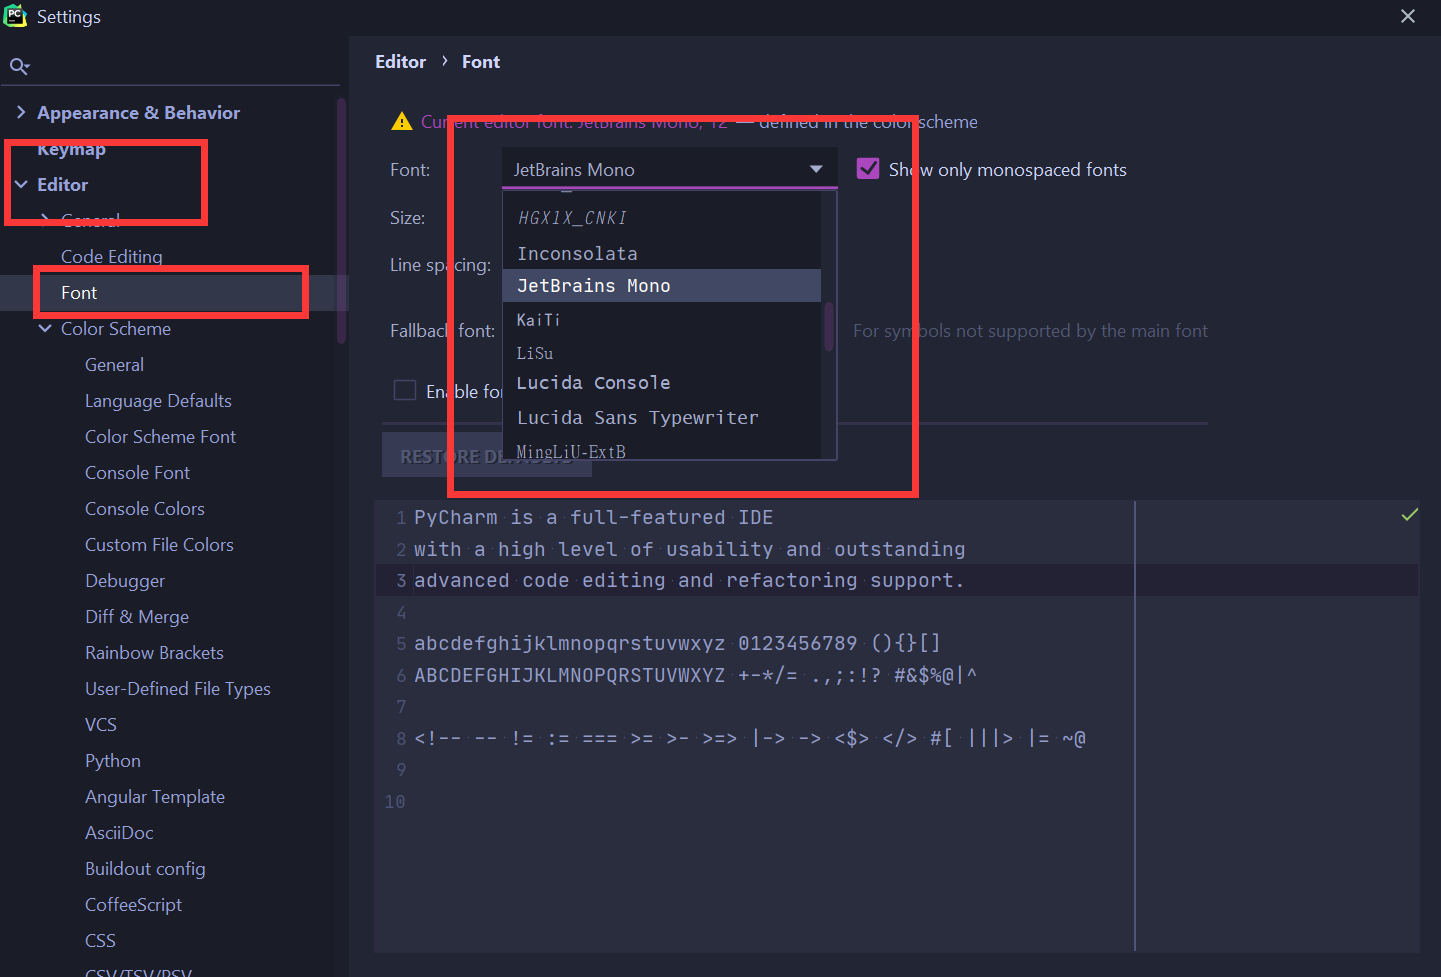
Task: Click preview line of ligature symbols
Action: (x=750, y=738)
